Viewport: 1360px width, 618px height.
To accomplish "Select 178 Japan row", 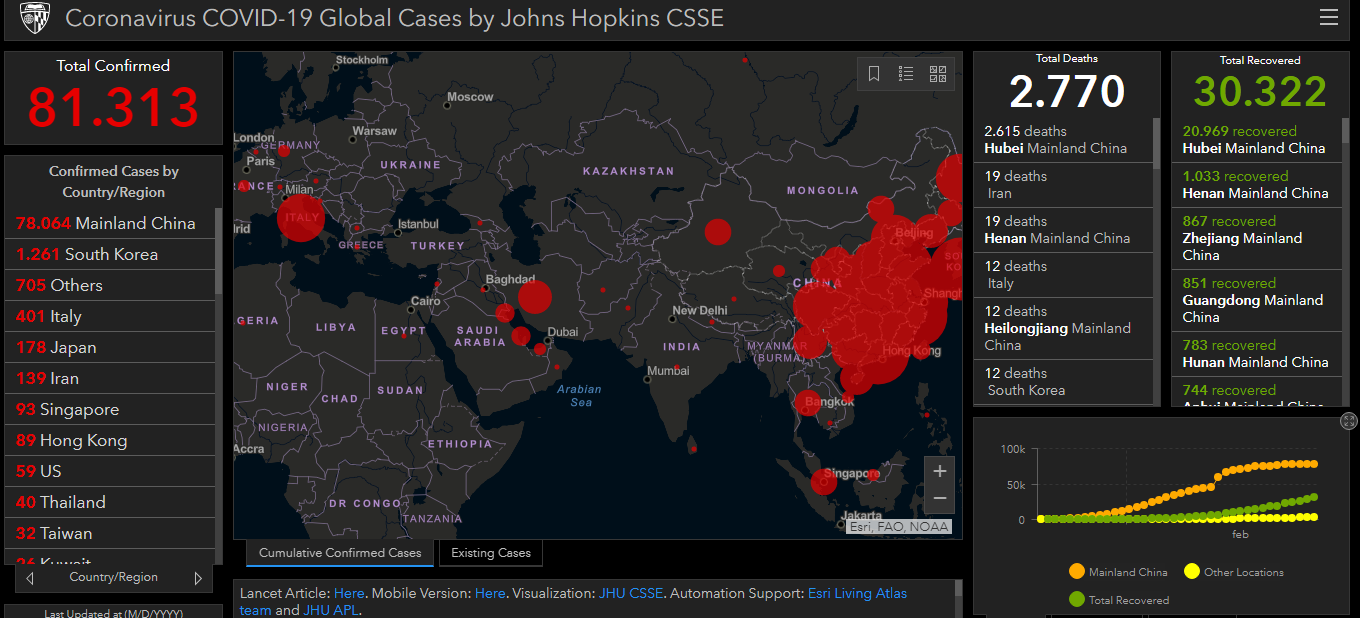I will point(110,347).
